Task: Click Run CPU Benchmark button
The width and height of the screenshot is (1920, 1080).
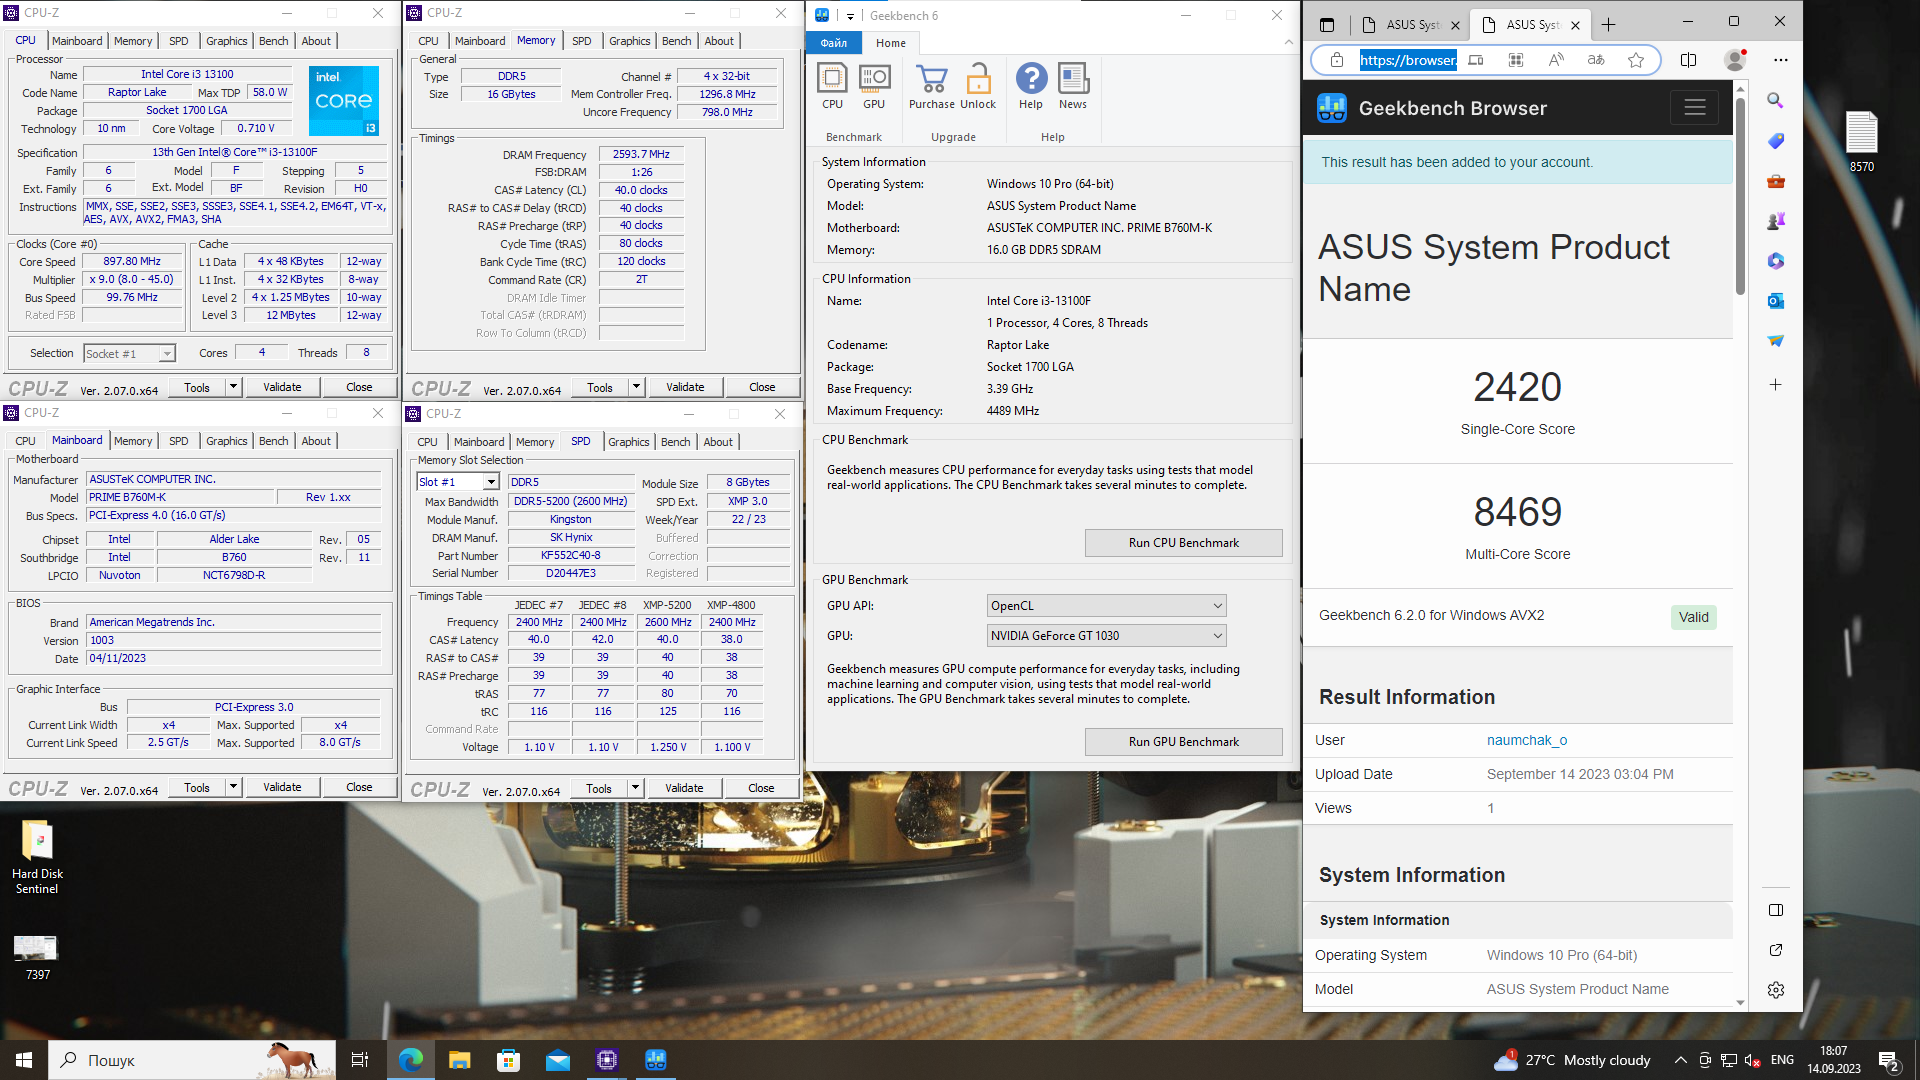Action: click(1183, 543)
